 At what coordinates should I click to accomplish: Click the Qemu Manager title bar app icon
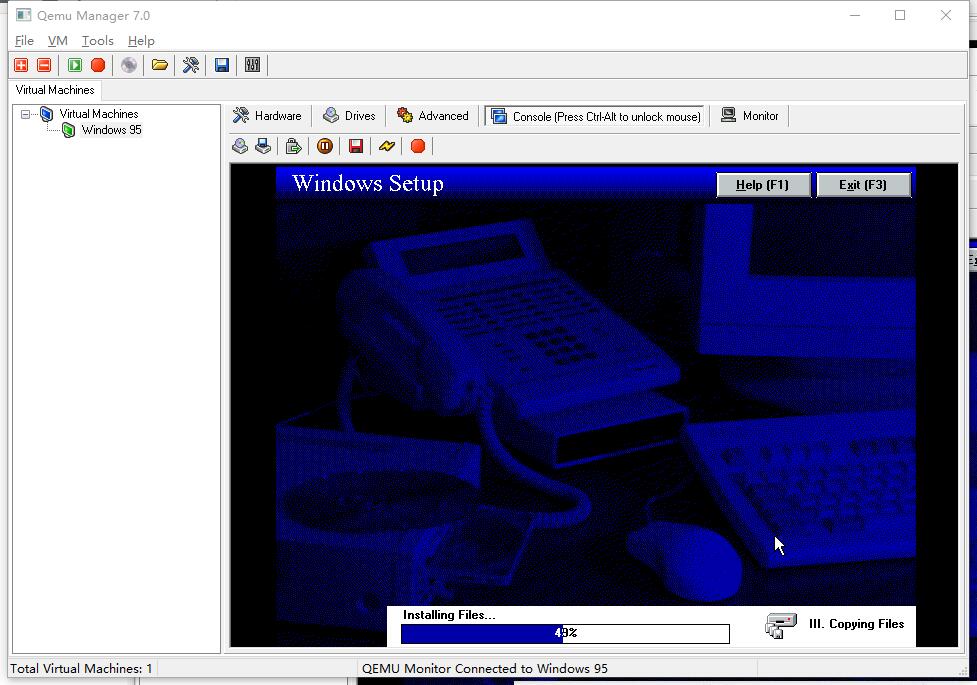[24, 15]
